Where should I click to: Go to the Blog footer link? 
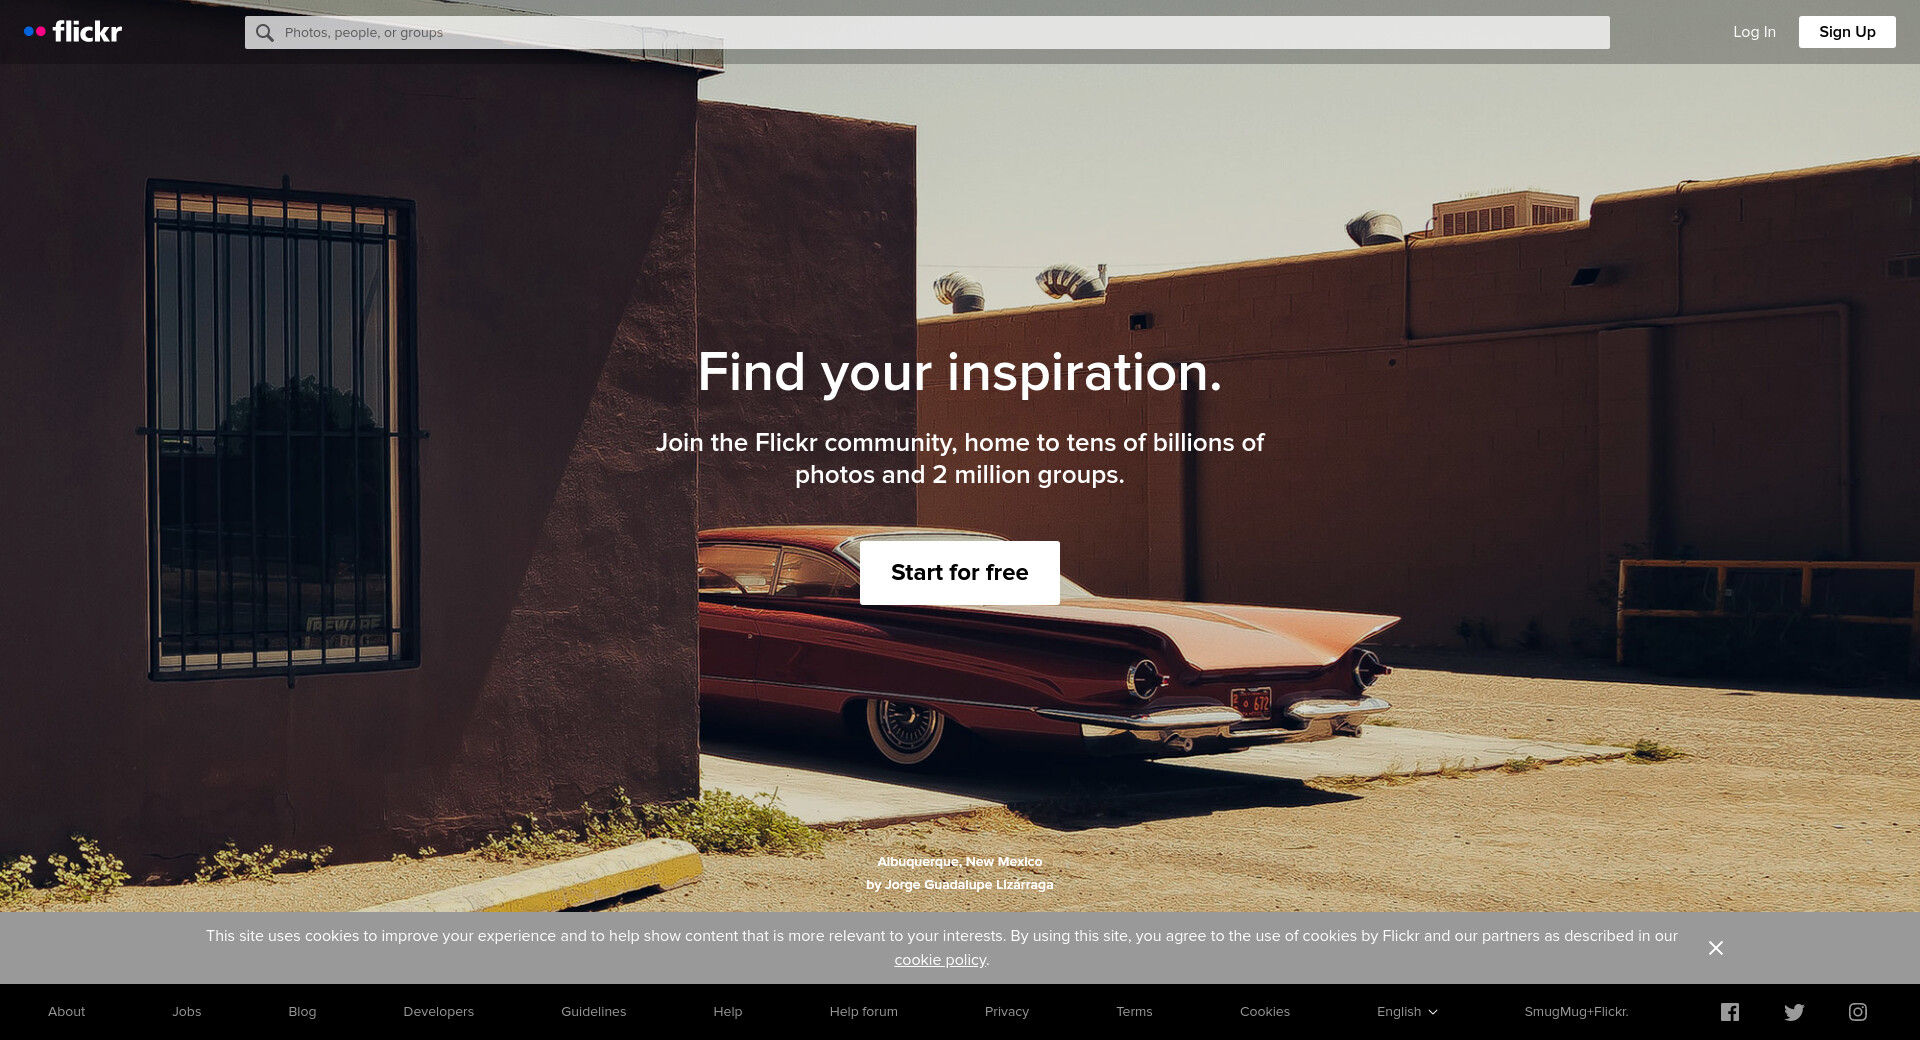[x=302, y=1012]
